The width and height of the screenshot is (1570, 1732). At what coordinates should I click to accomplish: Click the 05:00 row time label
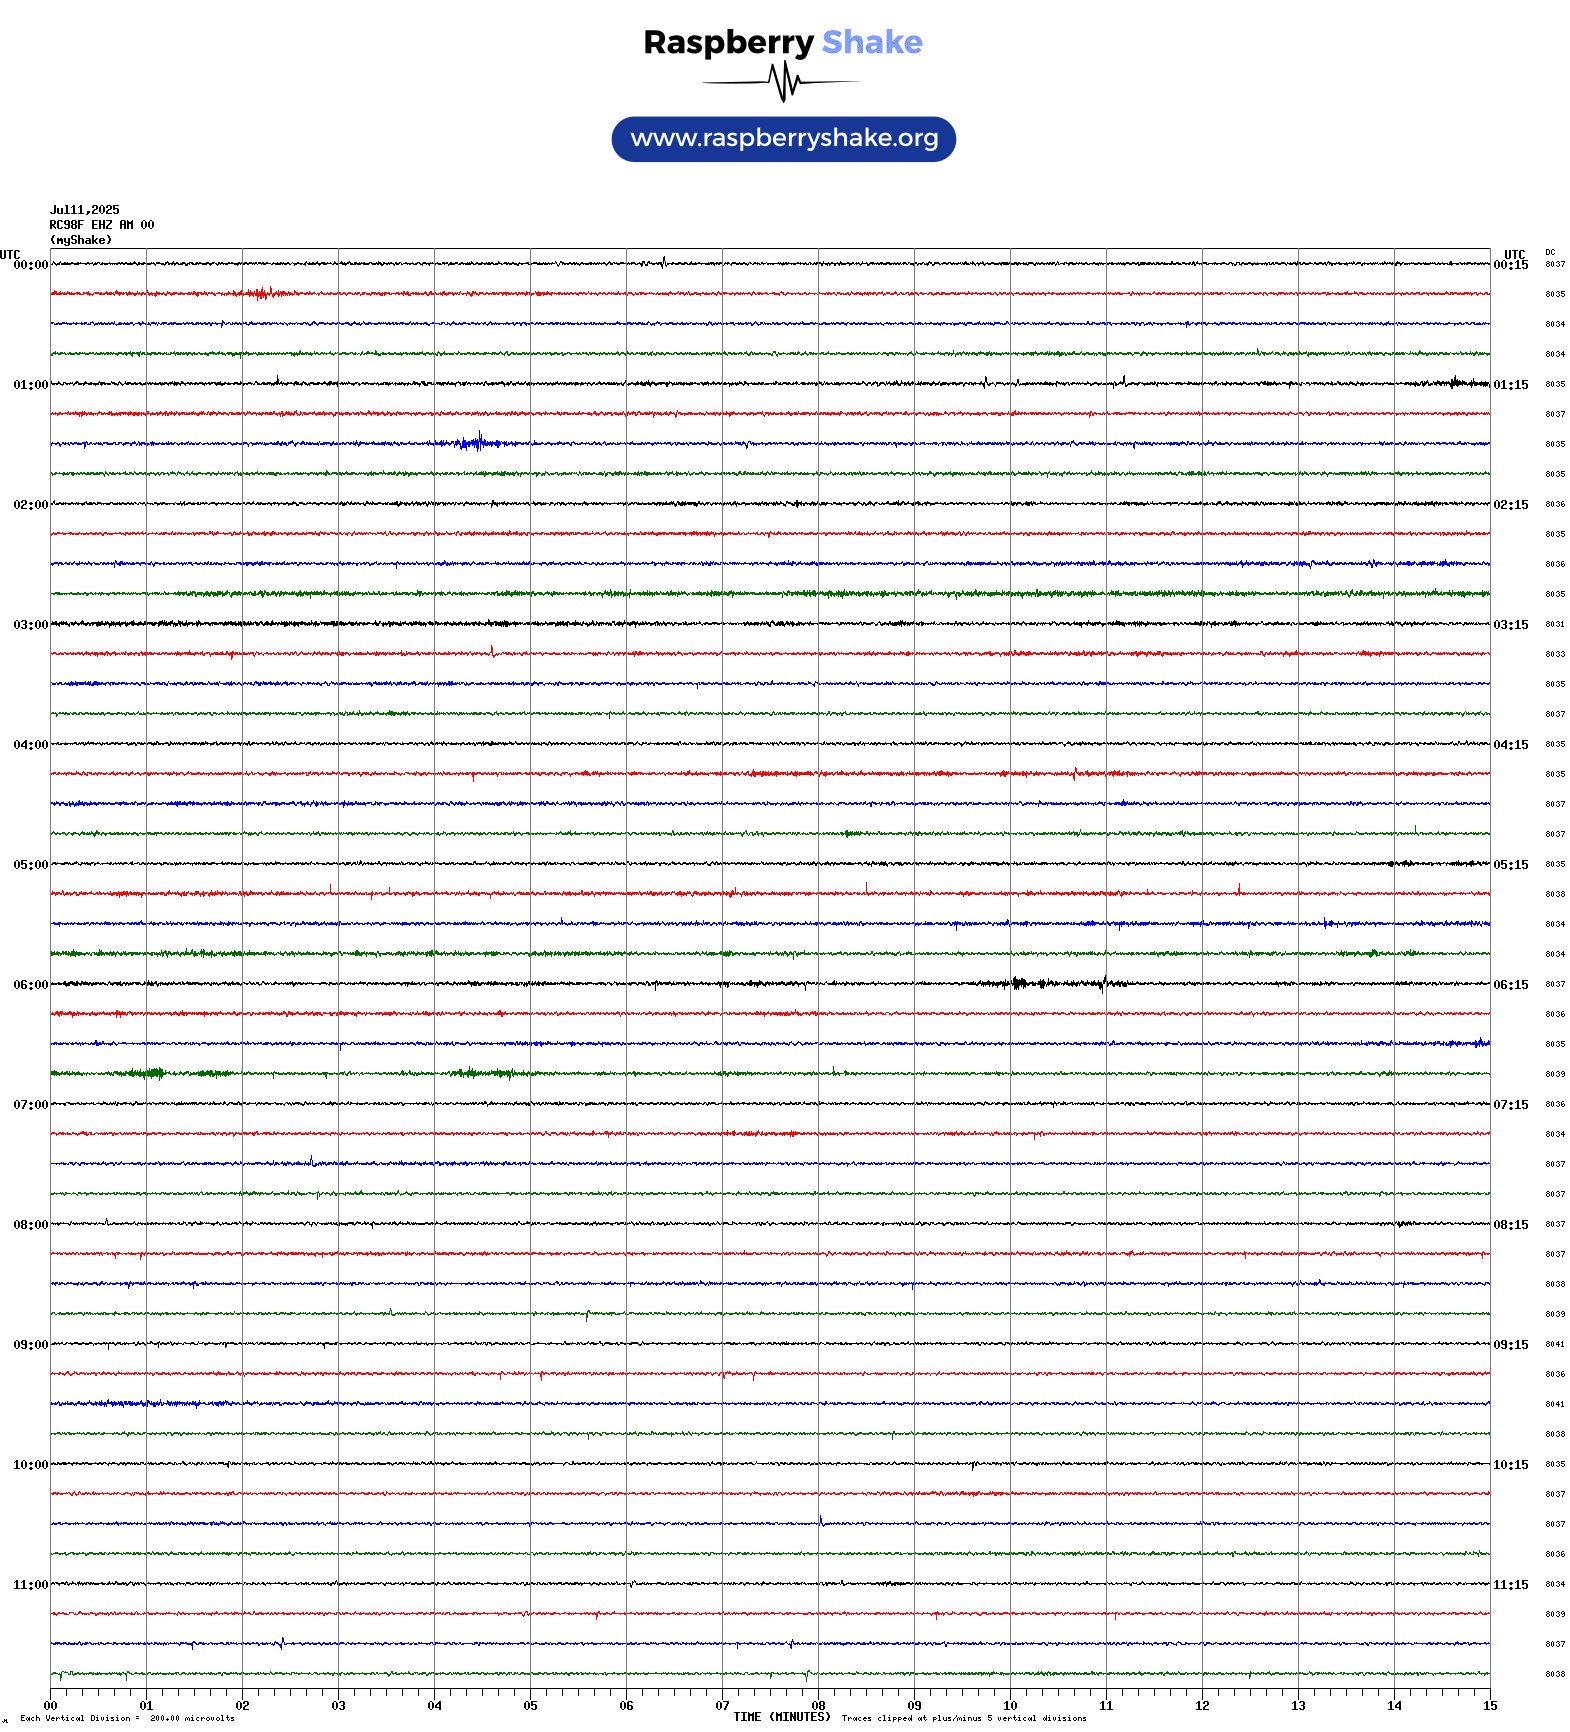30,865
